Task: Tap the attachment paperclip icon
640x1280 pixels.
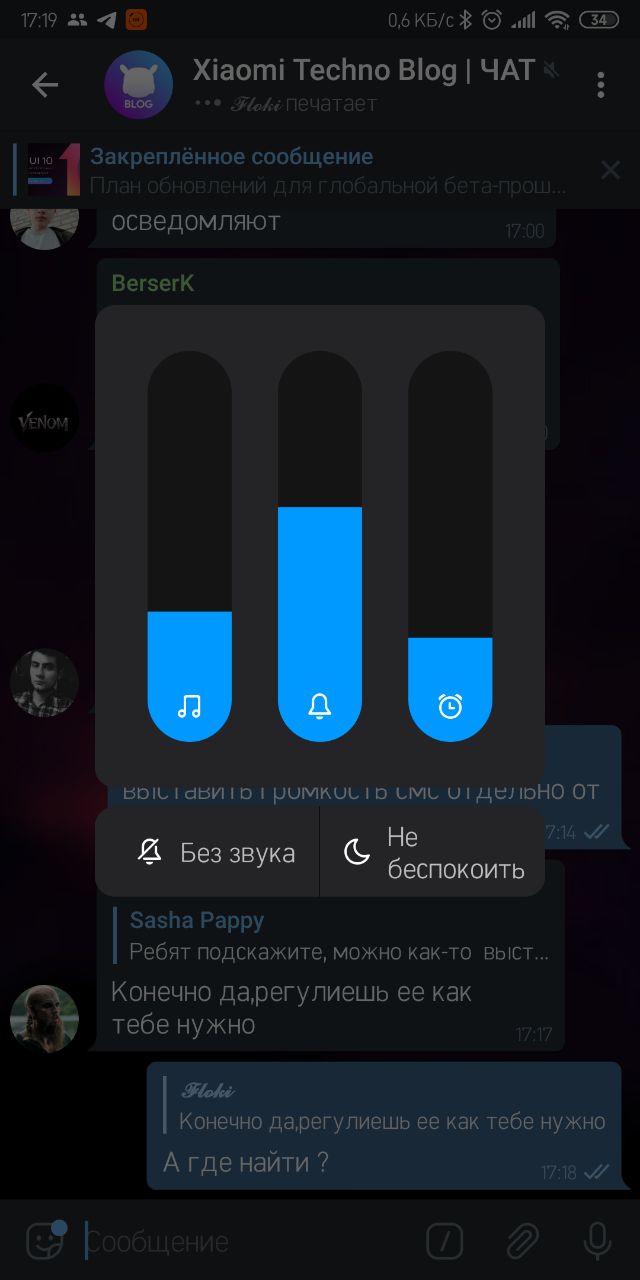Action: coord(521,1241)
